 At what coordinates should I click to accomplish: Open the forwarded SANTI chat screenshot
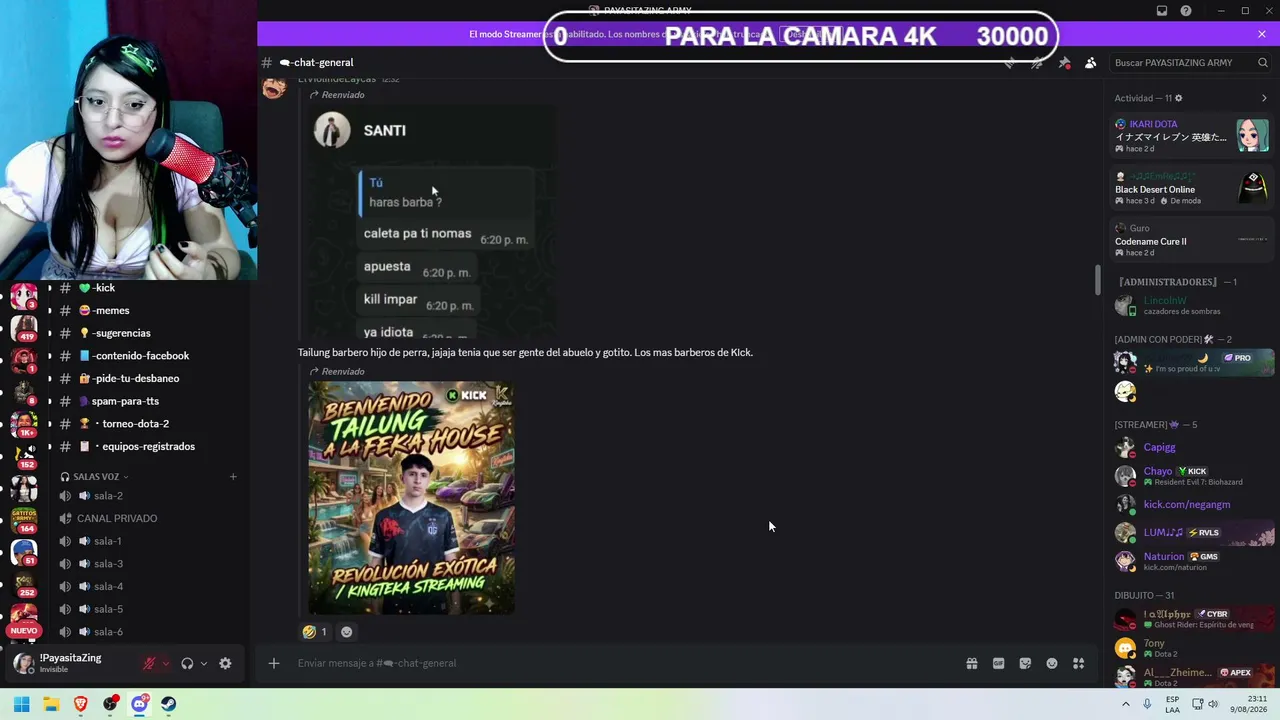coord(432,222)
